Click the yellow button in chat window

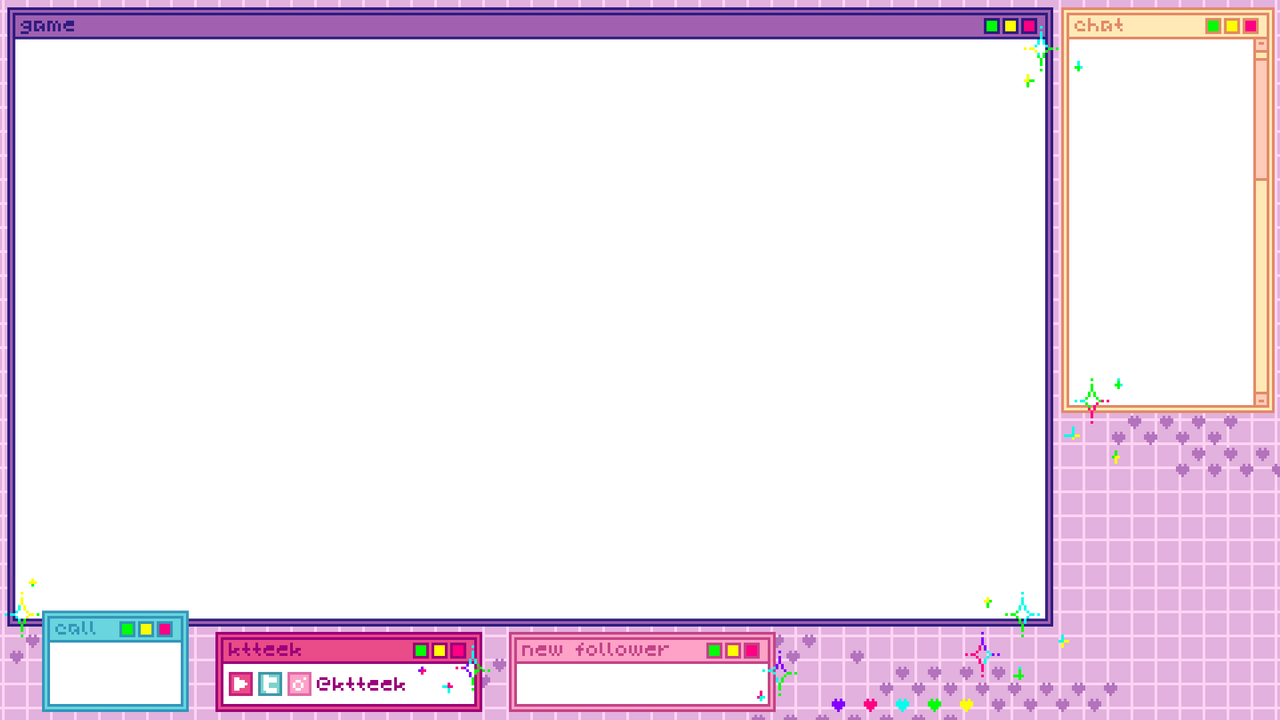pyautogui.click(x=1232, y=26)
